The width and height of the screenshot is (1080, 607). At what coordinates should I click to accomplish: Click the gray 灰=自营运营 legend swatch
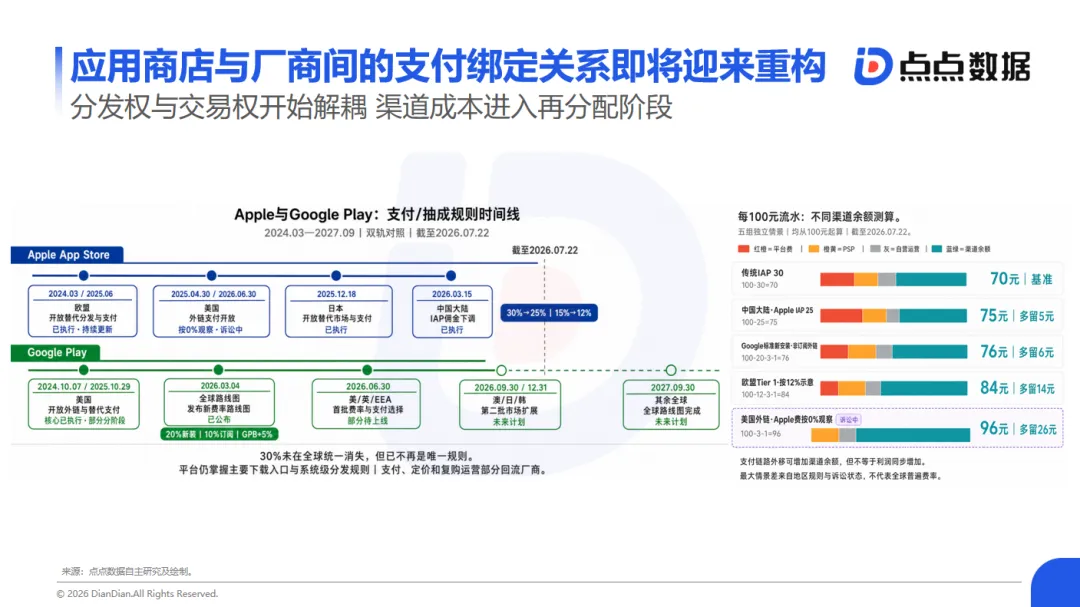(x=875, y=249)
